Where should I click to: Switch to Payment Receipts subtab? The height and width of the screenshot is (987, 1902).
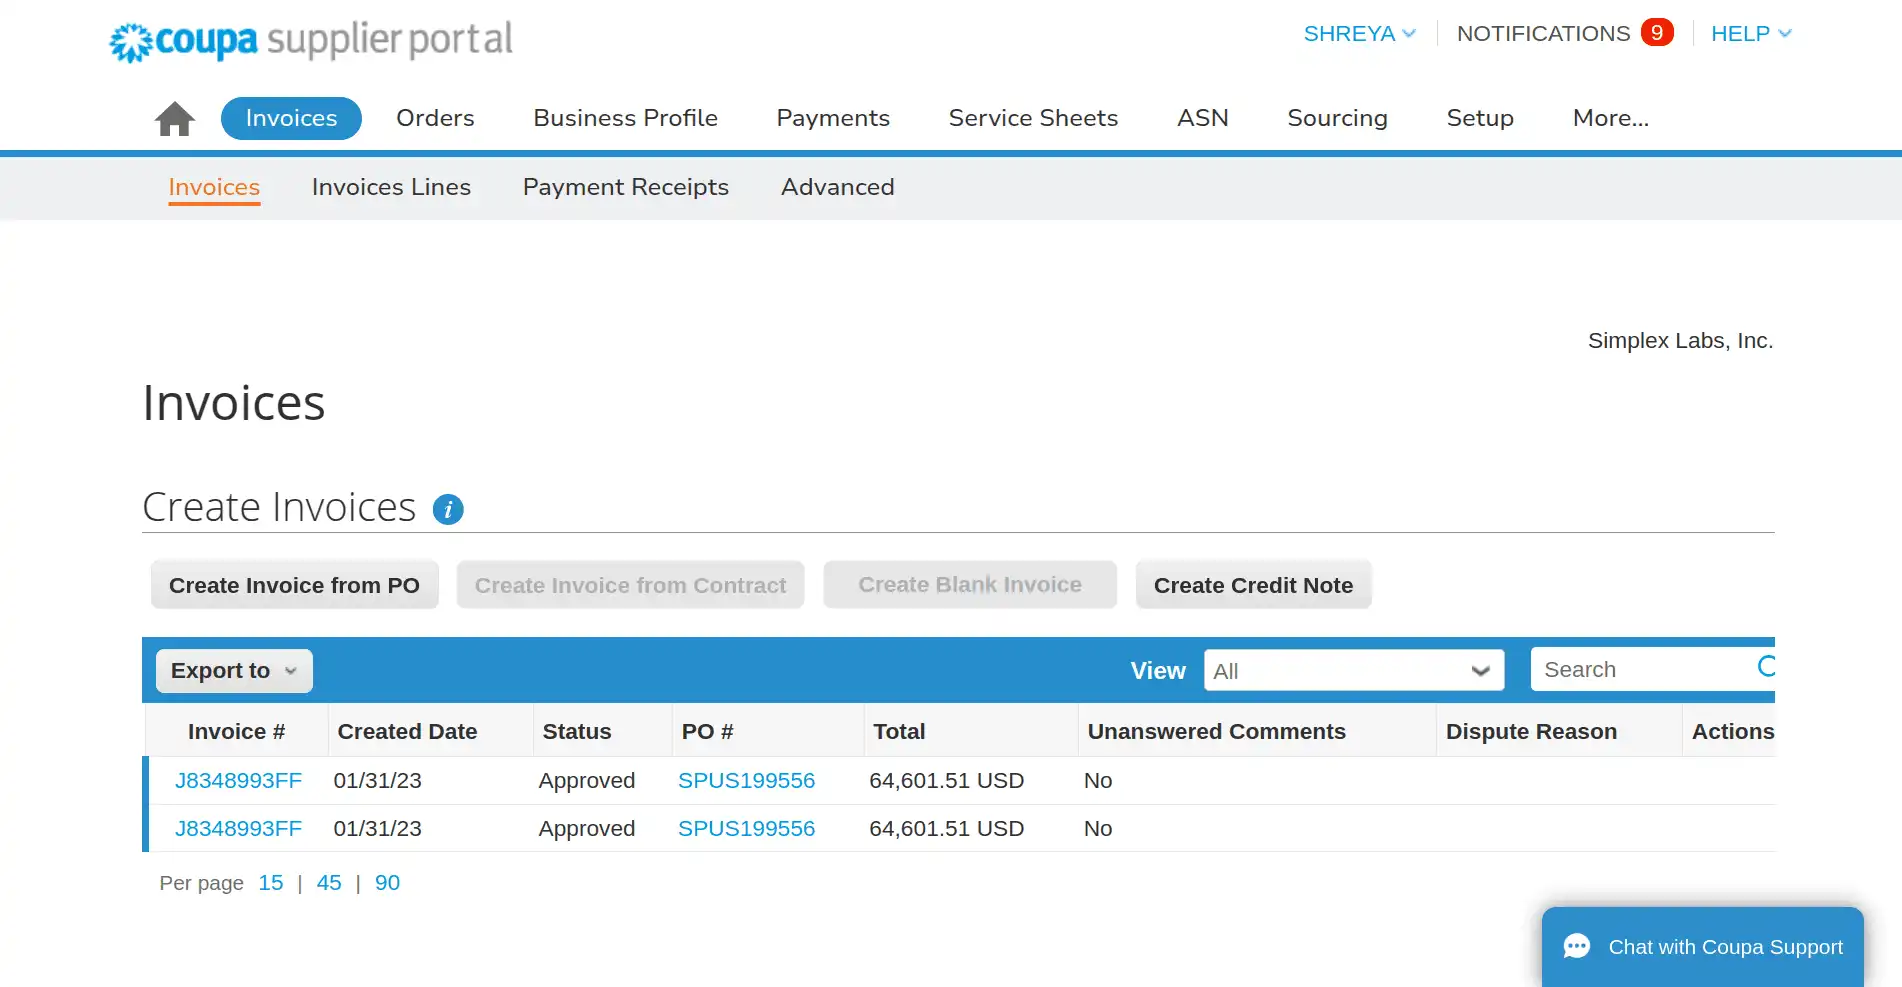coord(625,187)
